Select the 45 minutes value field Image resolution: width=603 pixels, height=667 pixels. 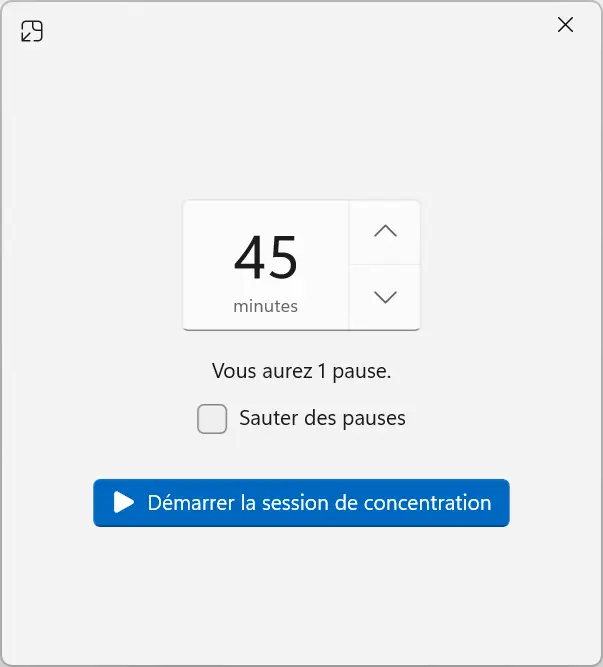[x=266, y=265]
